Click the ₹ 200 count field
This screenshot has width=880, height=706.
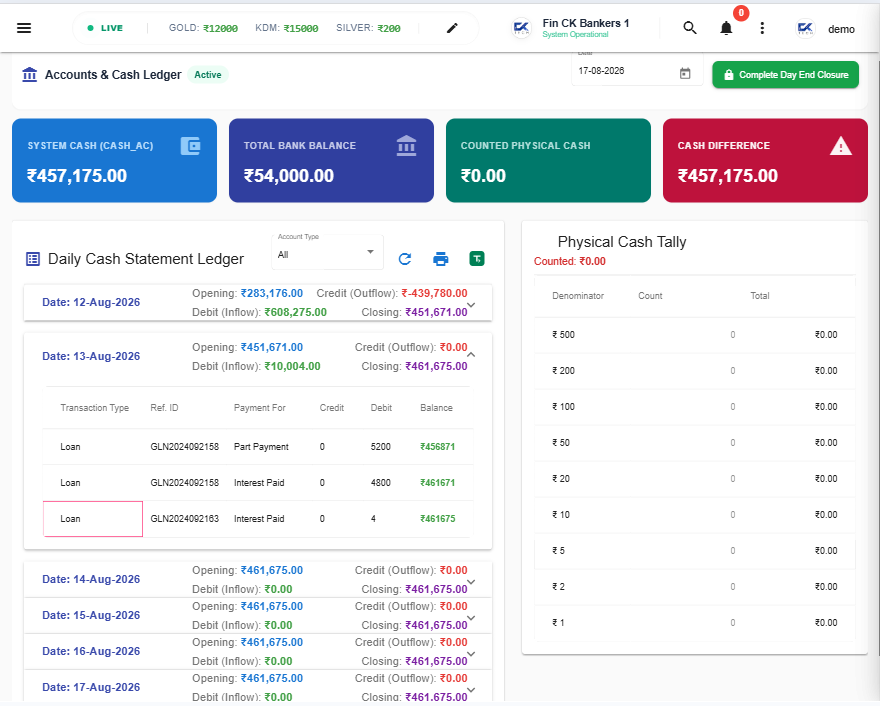732,371
